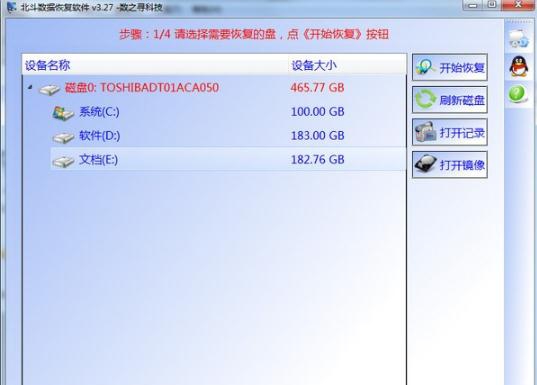This screenshot has width=537, height=385.
Task: Select 磁盘0: TOSHIBADT01ACA050 disk row
Action: click(x=215, y=88)
